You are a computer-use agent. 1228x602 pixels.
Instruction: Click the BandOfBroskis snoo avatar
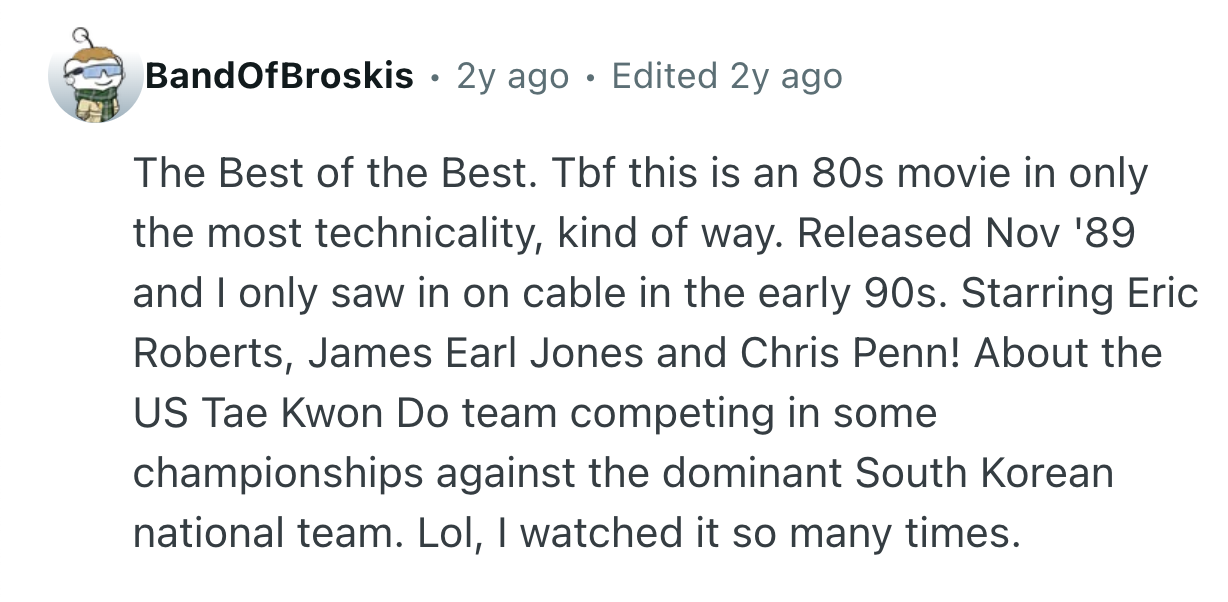pos(96,77)
